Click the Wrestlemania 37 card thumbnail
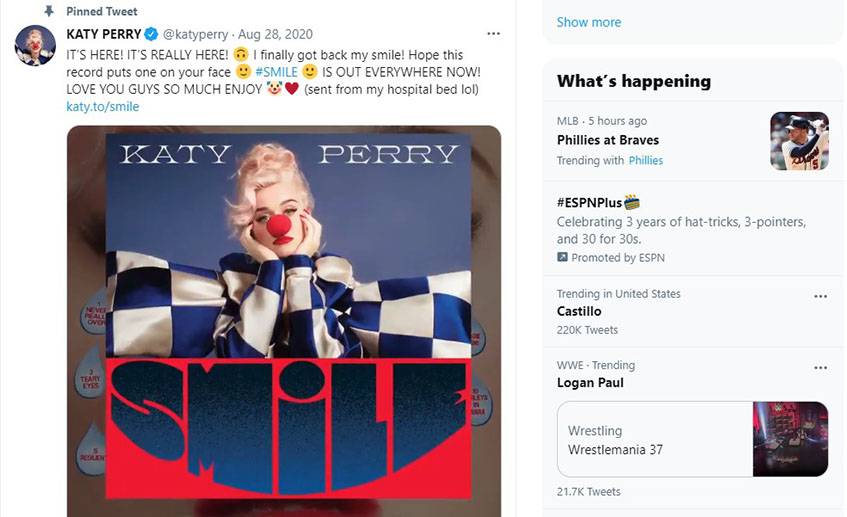The height and width of the screenshot is (517, 847). tap(790, 439)
